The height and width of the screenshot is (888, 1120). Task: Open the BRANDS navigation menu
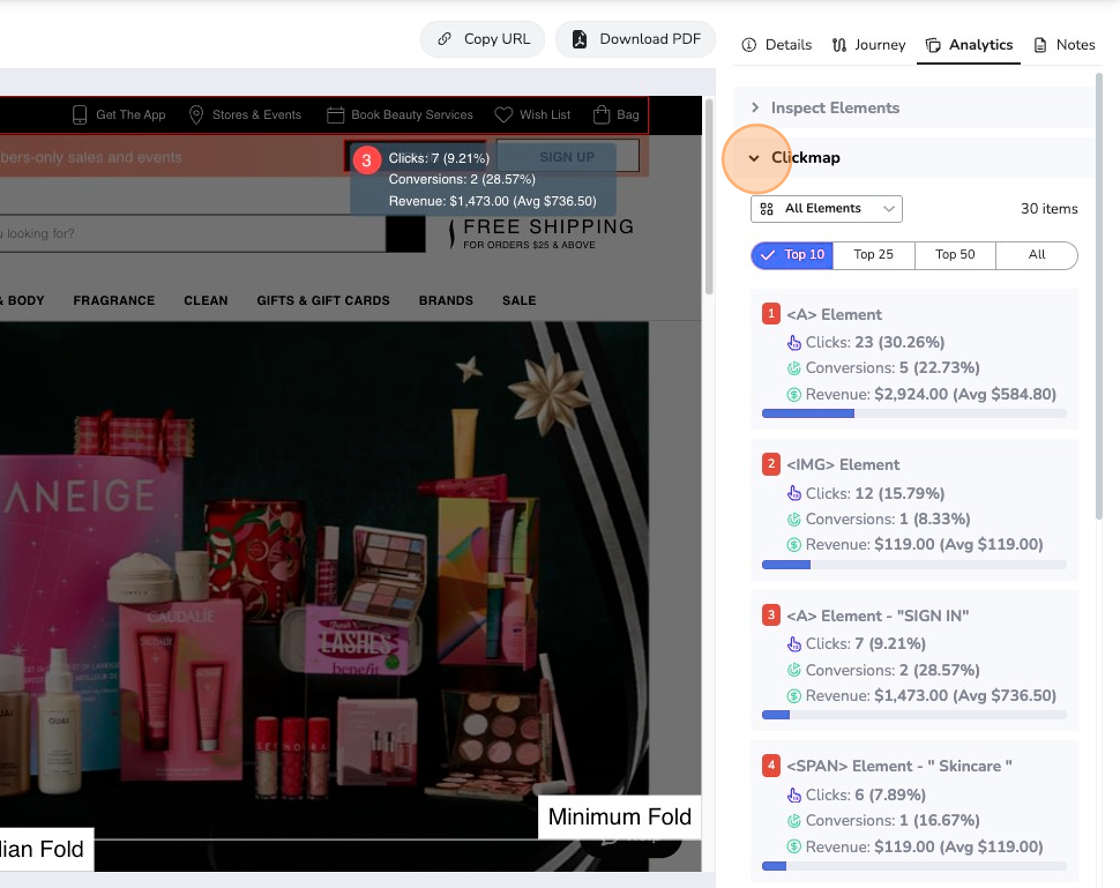click(446, 301)
